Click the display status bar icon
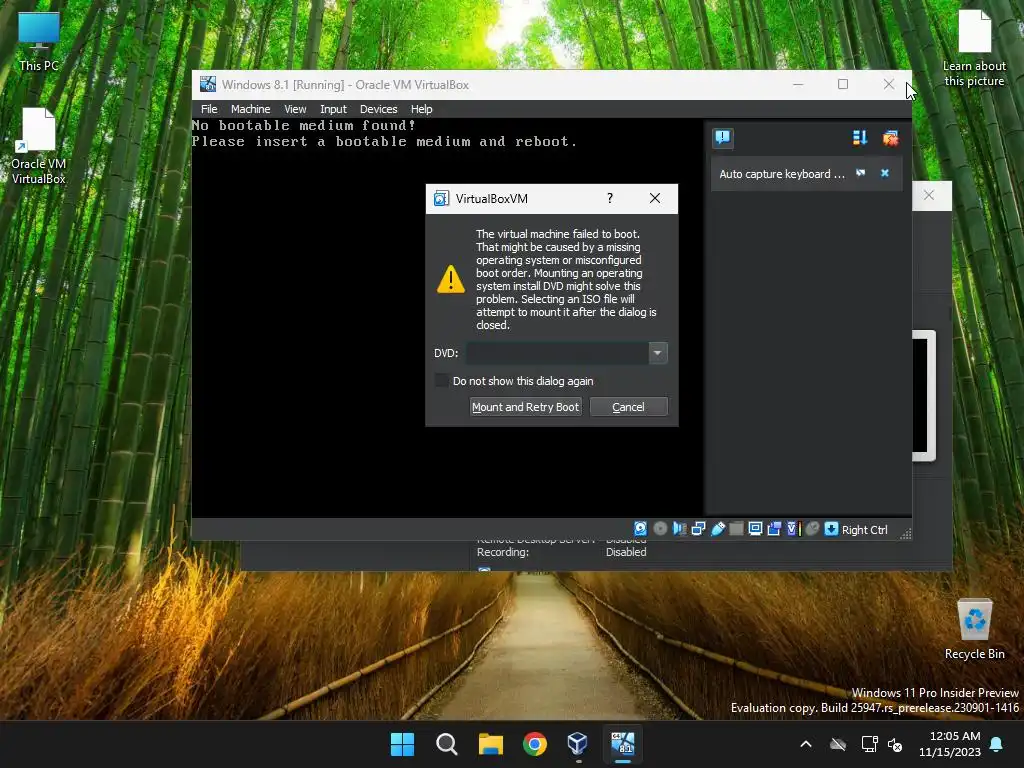The width and height of the screenshot is (1024, 768). tap(755, 529)
